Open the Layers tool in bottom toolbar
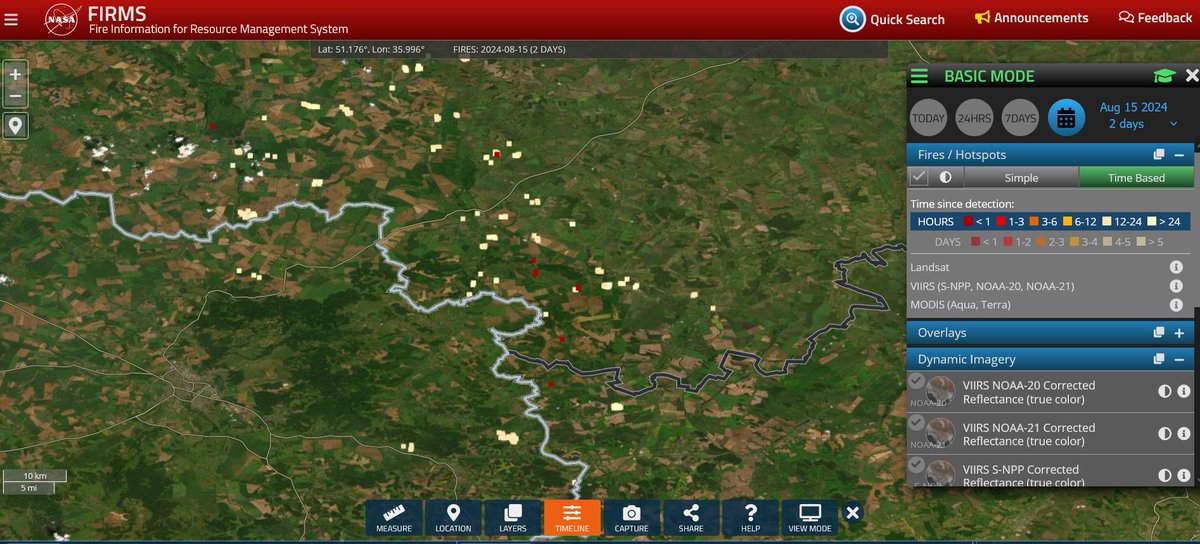Viewport: 1200px width, 544px height. point(512,518)
